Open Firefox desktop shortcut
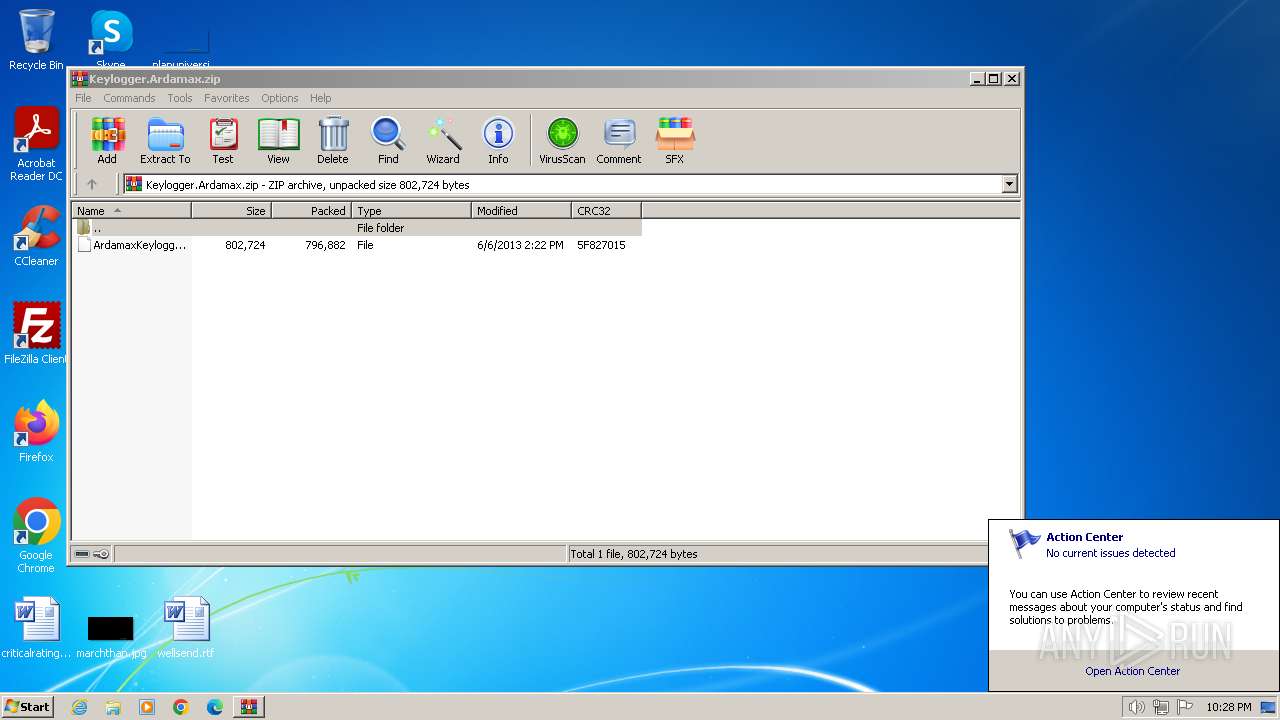The width and height of the screenshot is (1280, 720). [36, 432]
